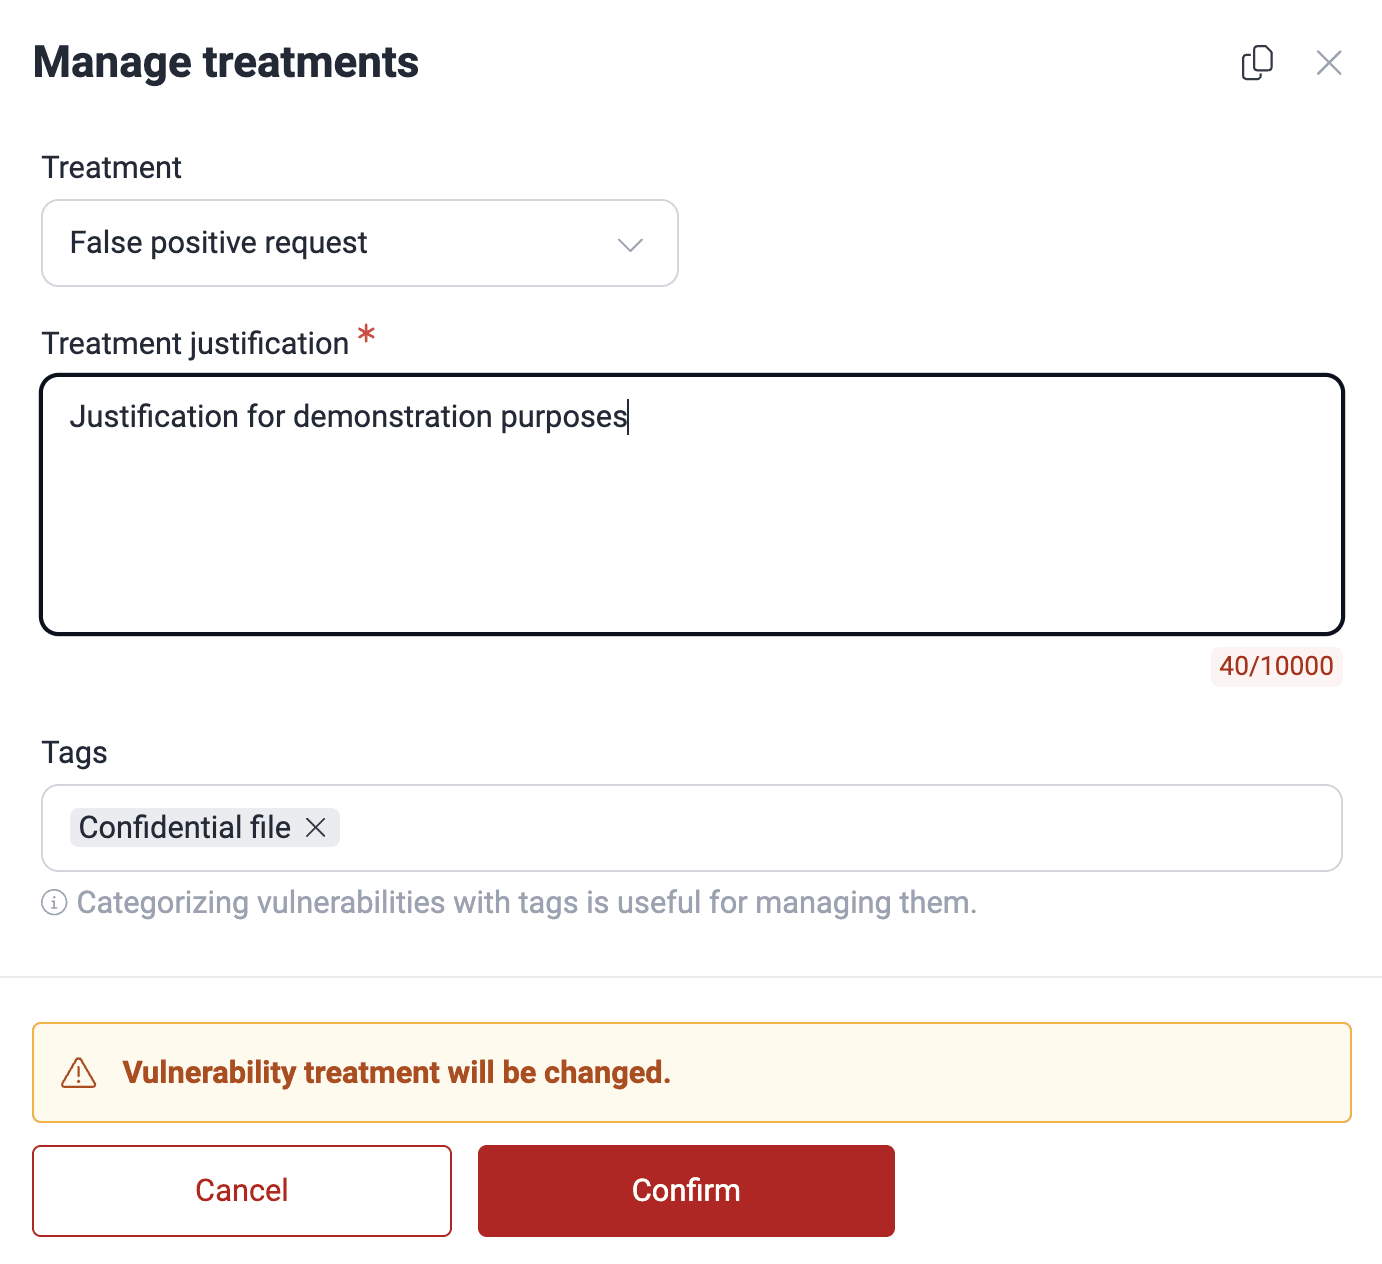Close the Manage treatments dialog
This screenshot has height=1264, width=1382.
click(1329, 62)
